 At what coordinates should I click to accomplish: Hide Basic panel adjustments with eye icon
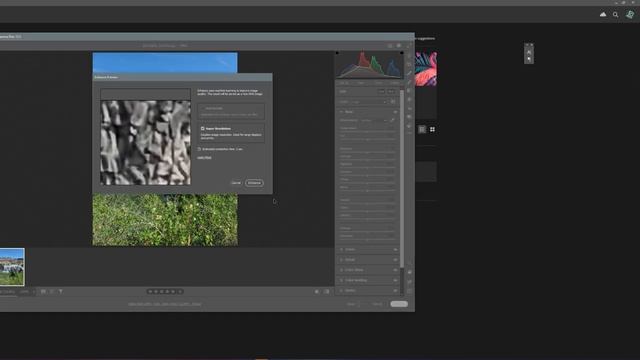395,111
